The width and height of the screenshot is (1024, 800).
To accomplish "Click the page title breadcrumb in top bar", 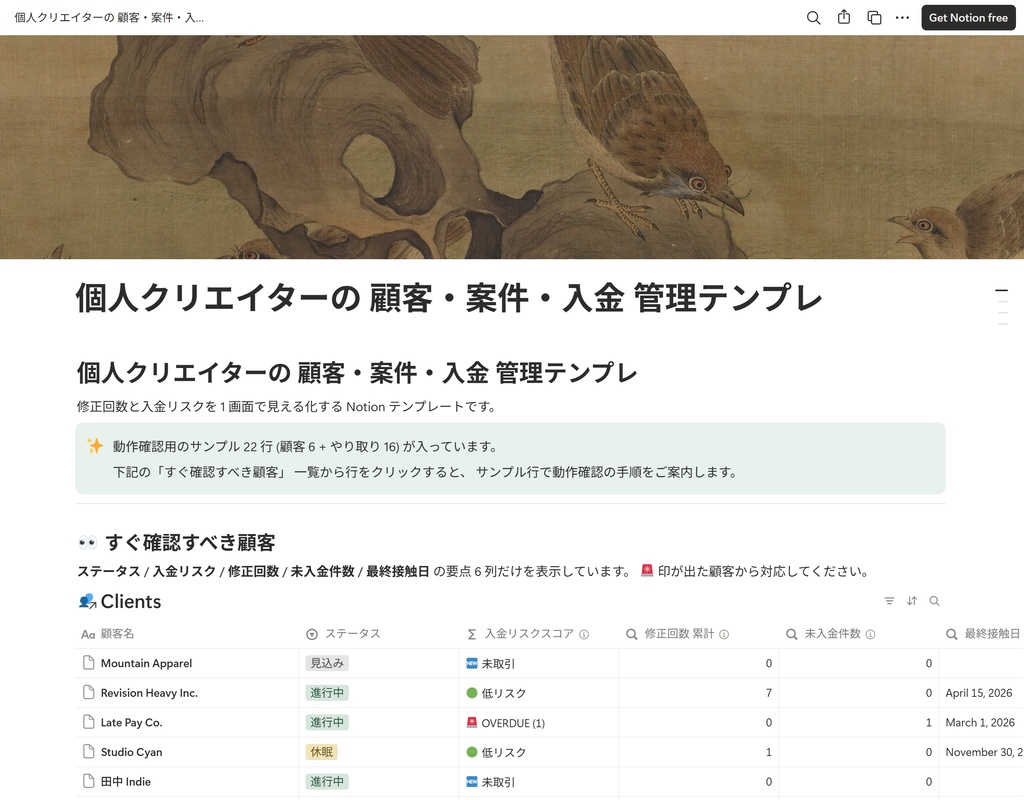I will click(x=109, y=18).
